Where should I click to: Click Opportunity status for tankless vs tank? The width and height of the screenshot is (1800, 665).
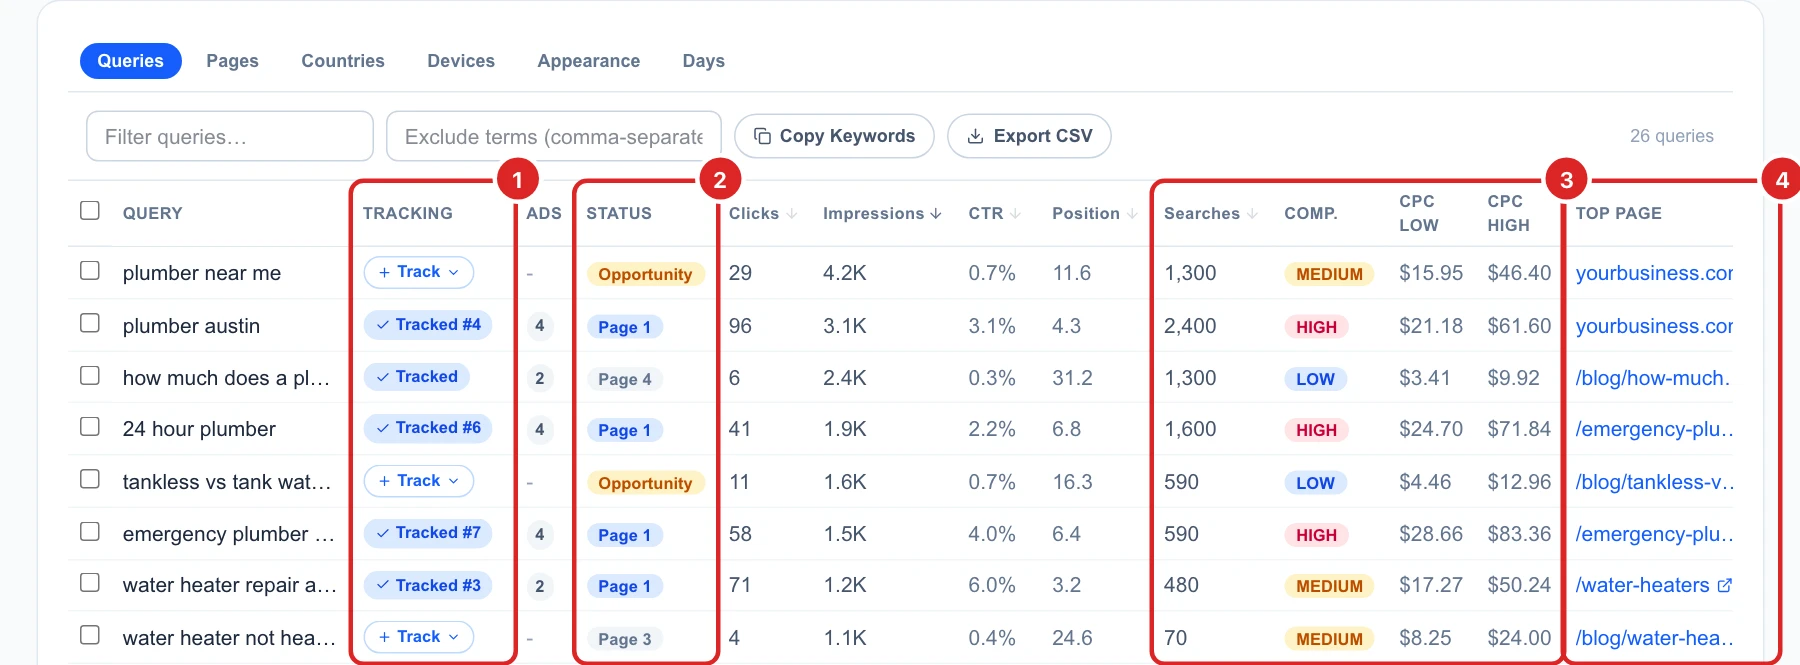645,483
